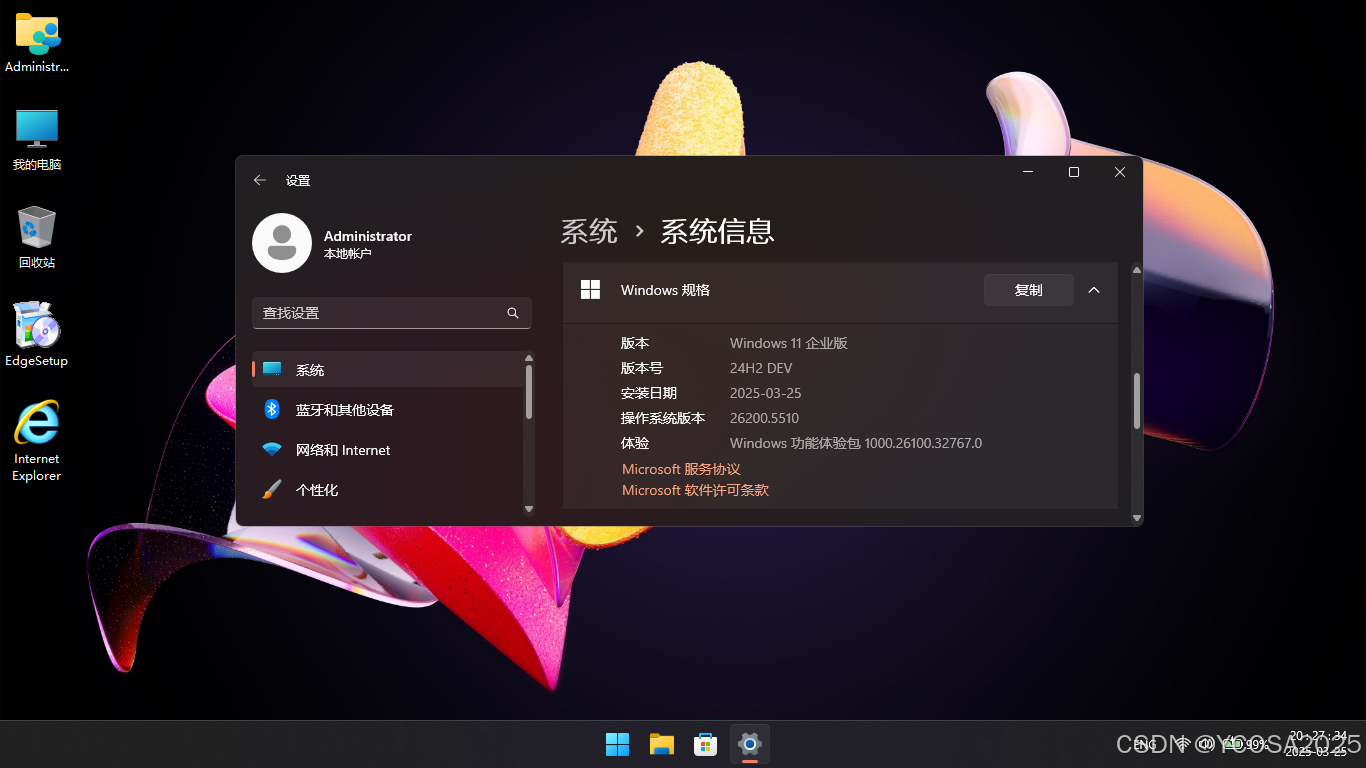Viewport: 1366px width, 768px height.
Task: Open the Start menu on taskbar
Action: tap(618, 744)
